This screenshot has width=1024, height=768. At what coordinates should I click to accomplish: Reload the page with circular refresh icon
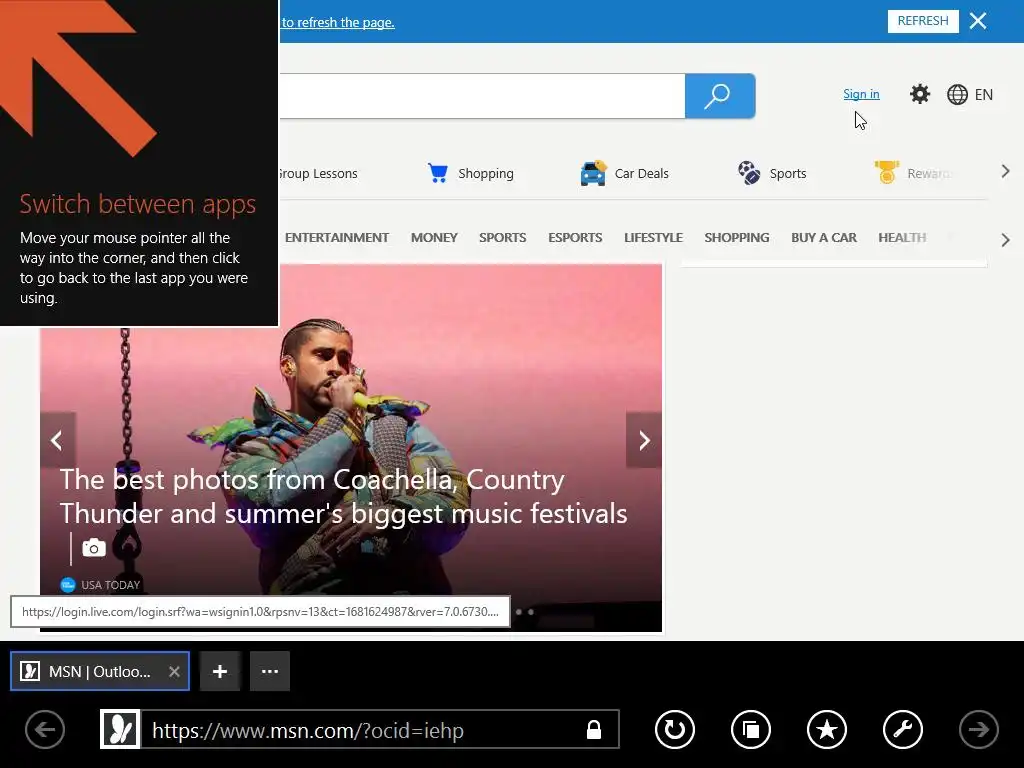pyautogui.click(x=675, y=729)
